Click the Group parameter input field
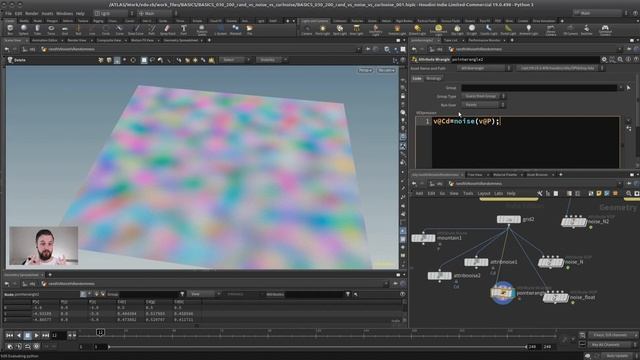The height and width of the screenshot is (360, 640). coord(539,88)
